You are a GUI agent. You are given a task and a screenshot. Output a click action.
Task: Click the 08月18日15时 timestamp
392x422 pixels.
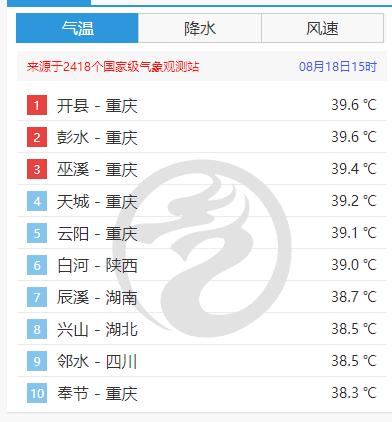(338, 67)
